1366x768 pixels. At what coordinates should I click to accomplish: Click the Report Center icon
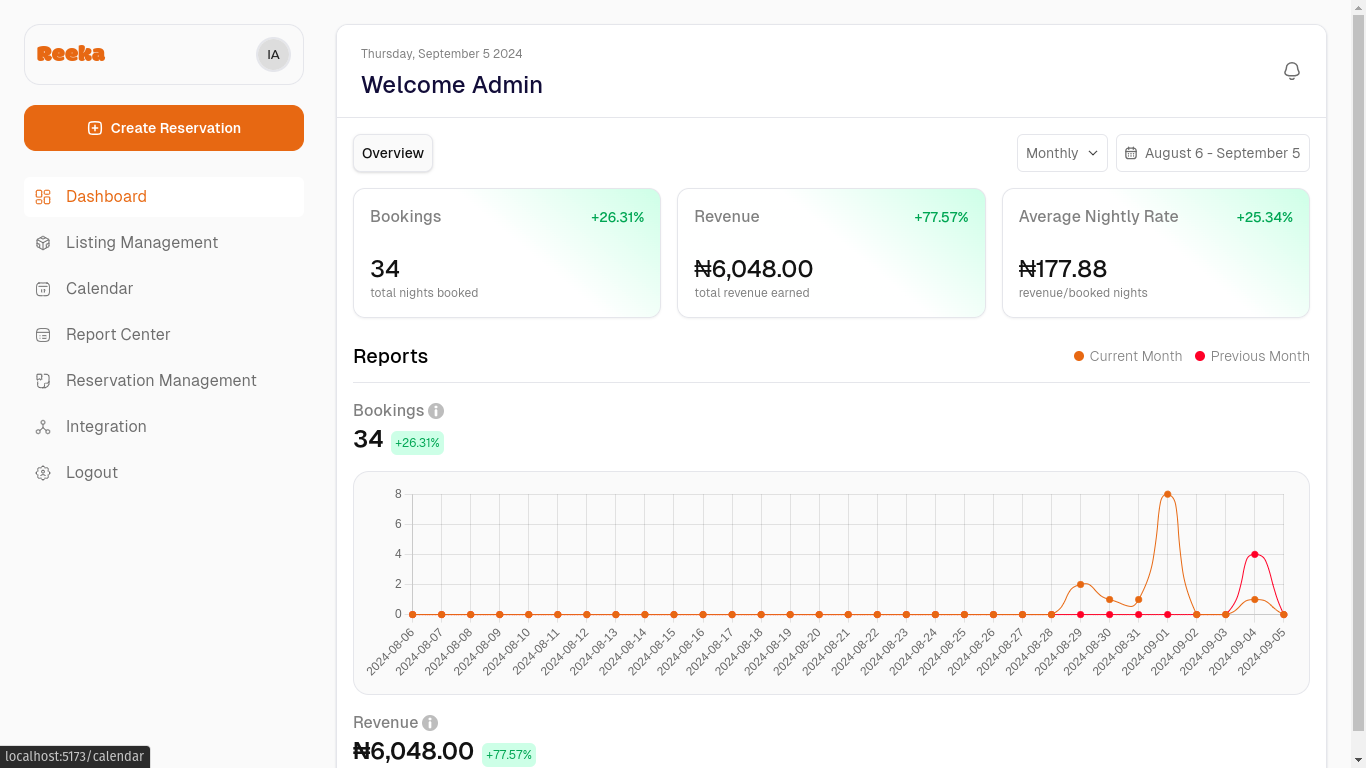pyautogui.click(x=43, y=335)
